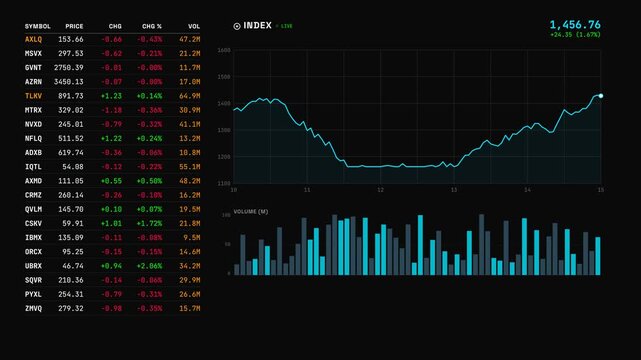Click the IBMX volume 9.5M
Image resolution: width=641 pixels, height=360 pixels.
point(192,237)
